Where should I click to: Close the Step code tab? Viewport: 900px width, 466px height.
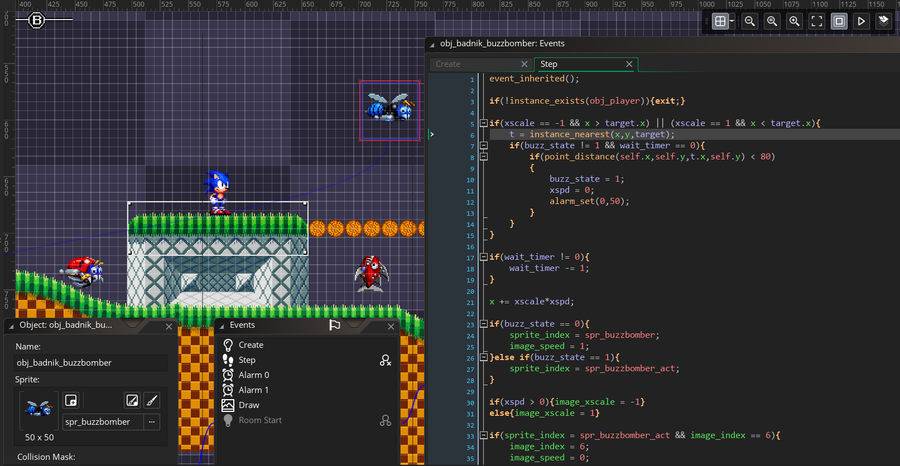[629, 64]
